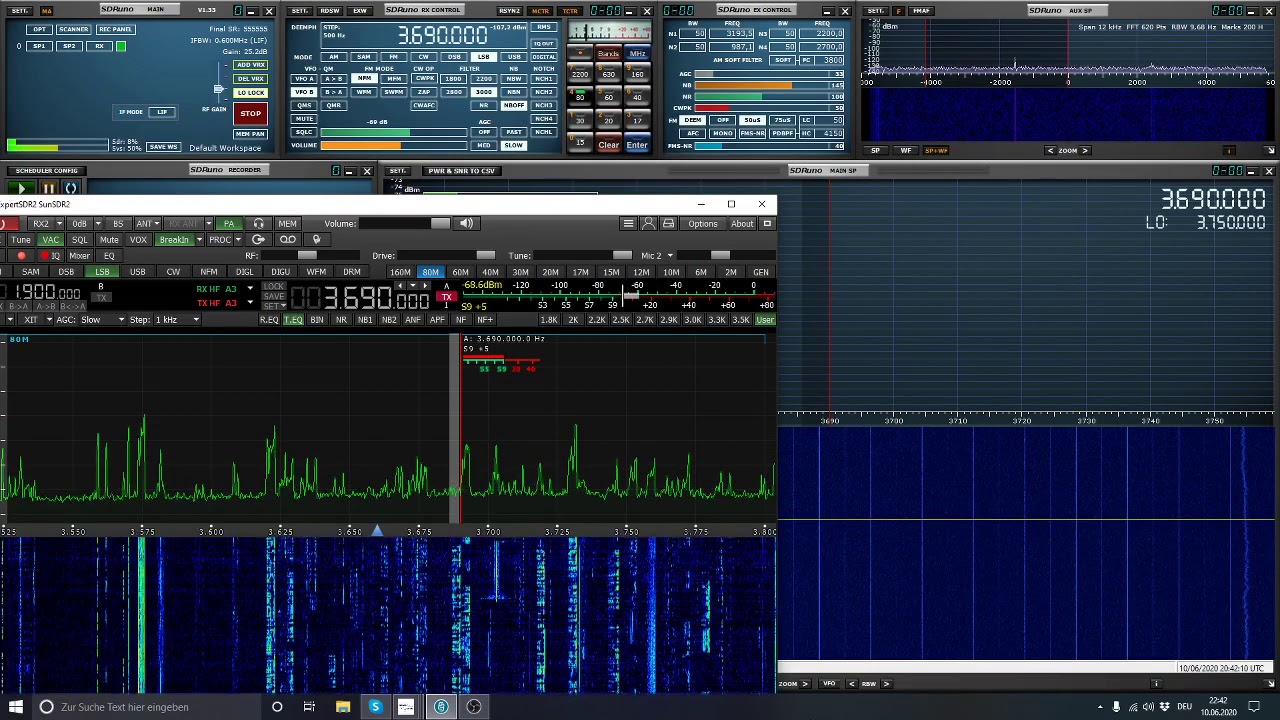Toggle VOX in ExpertSDR2

138,240
